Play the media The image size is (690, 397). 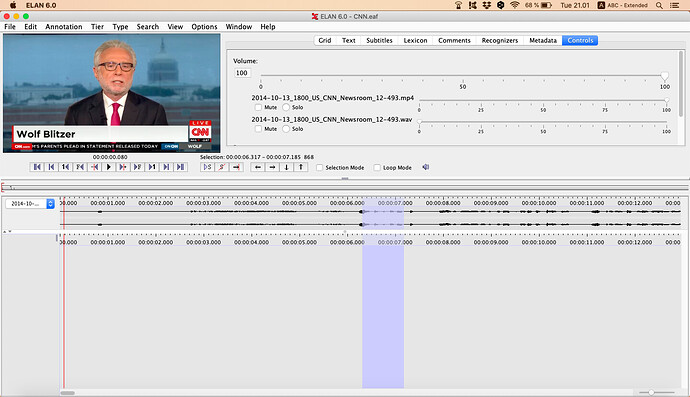coord(109,167)
